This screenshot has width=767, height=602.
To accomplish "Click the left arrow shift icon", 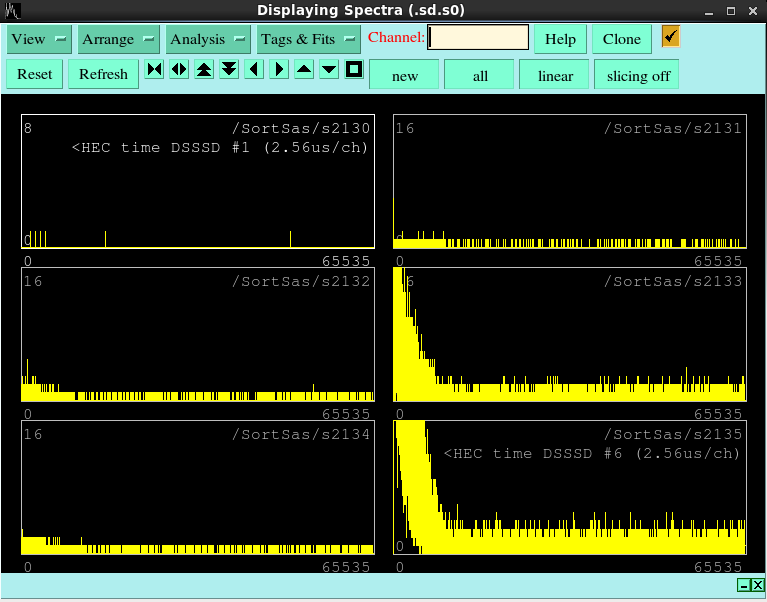I will [254, 70].
